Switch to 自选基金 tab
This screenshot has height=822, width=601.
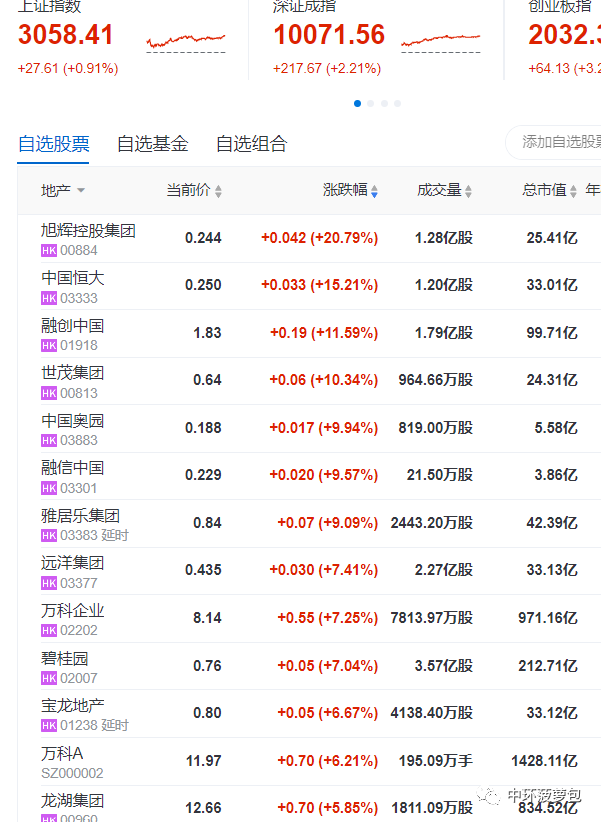coord(152,144)
